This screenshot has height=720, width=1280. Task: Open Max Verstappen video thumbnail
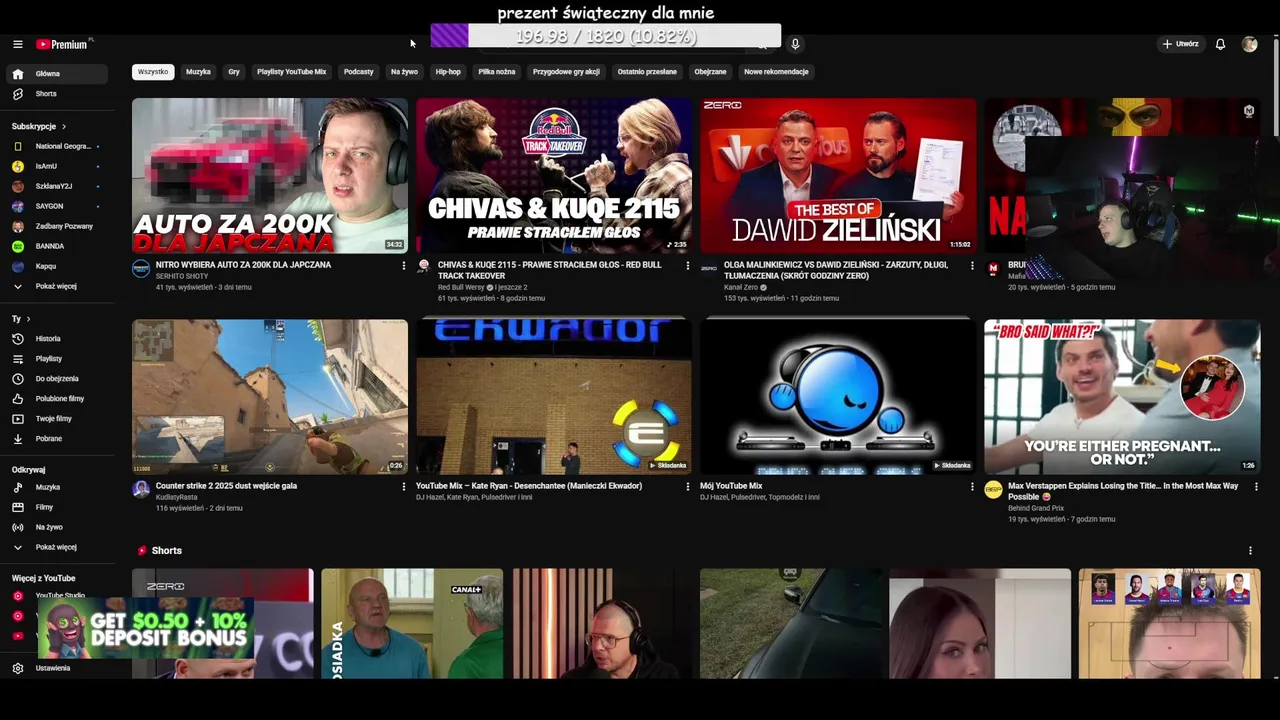point(1122,397)
